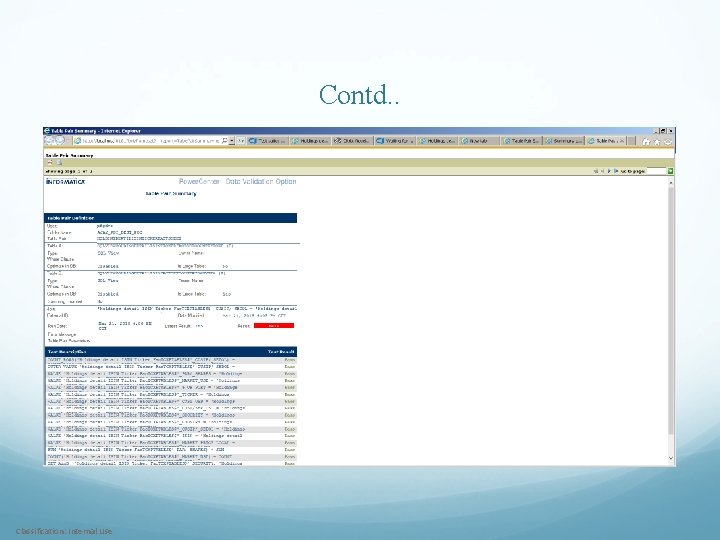Screen dimensions: 720x540
Task: Click the Test Result column header
Action: pyautogui.click(x=281, y=352)
